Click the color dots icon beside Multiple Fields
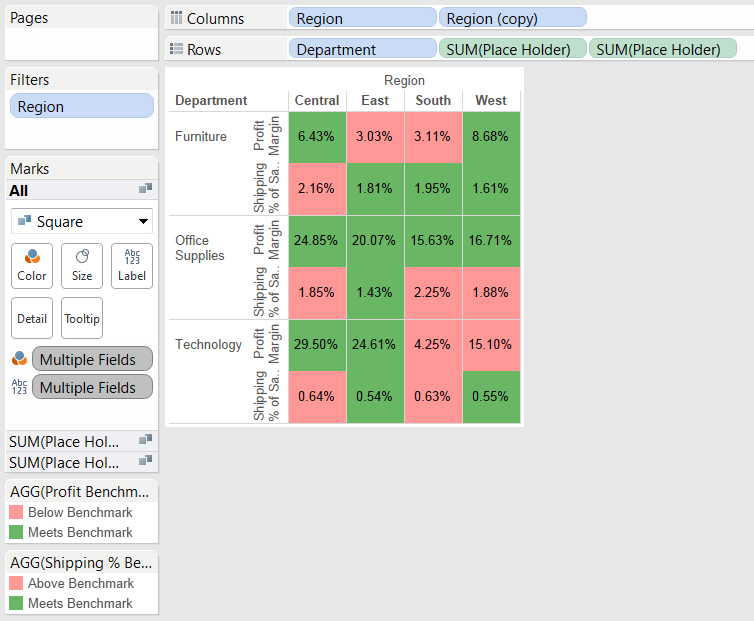754x621 pixels. point(19,358)
